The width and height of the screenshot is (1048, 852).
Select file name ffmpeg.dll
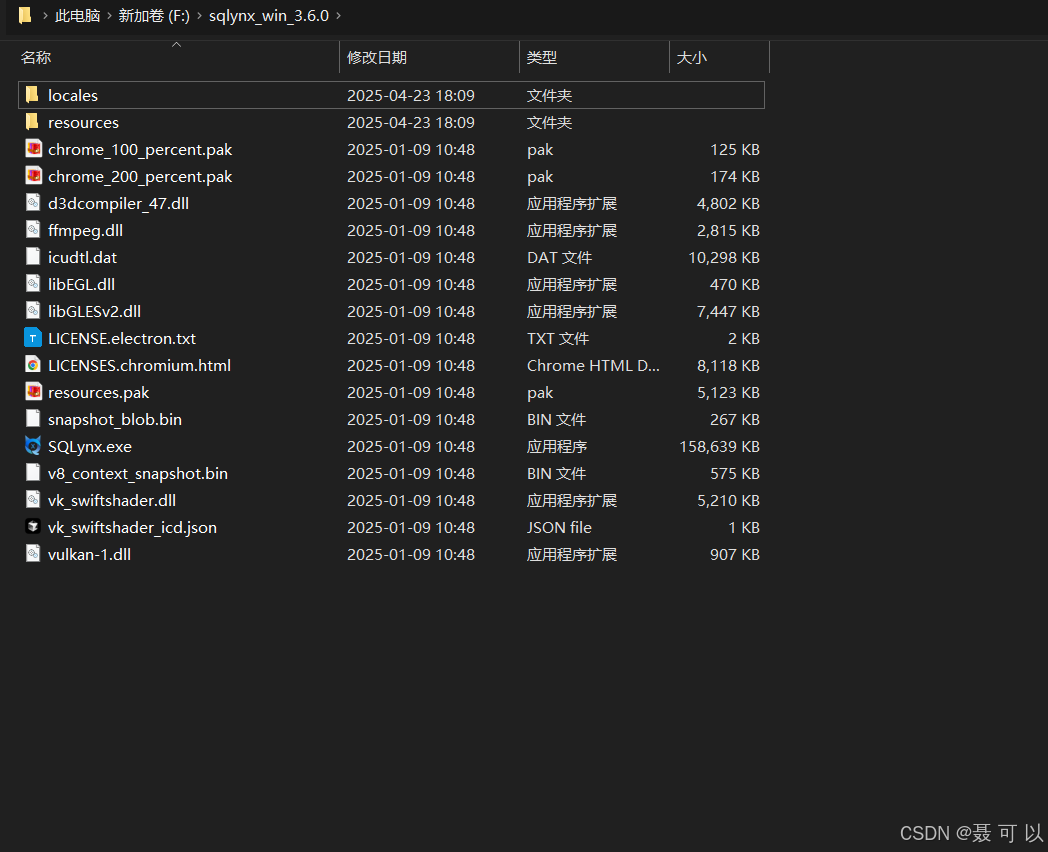point(86,231)
